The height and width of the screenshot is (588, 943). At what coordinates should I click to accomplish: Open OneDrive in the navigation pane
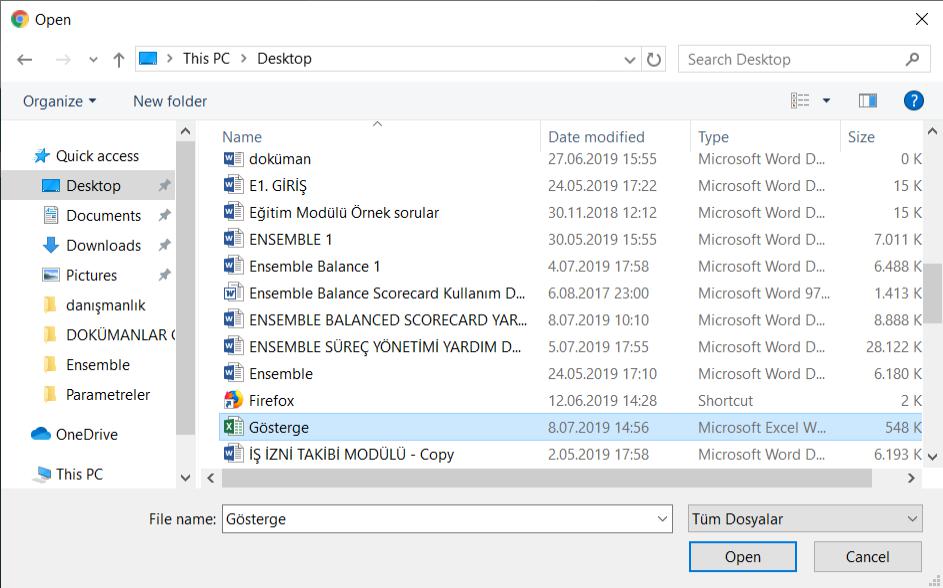point(85,434)
